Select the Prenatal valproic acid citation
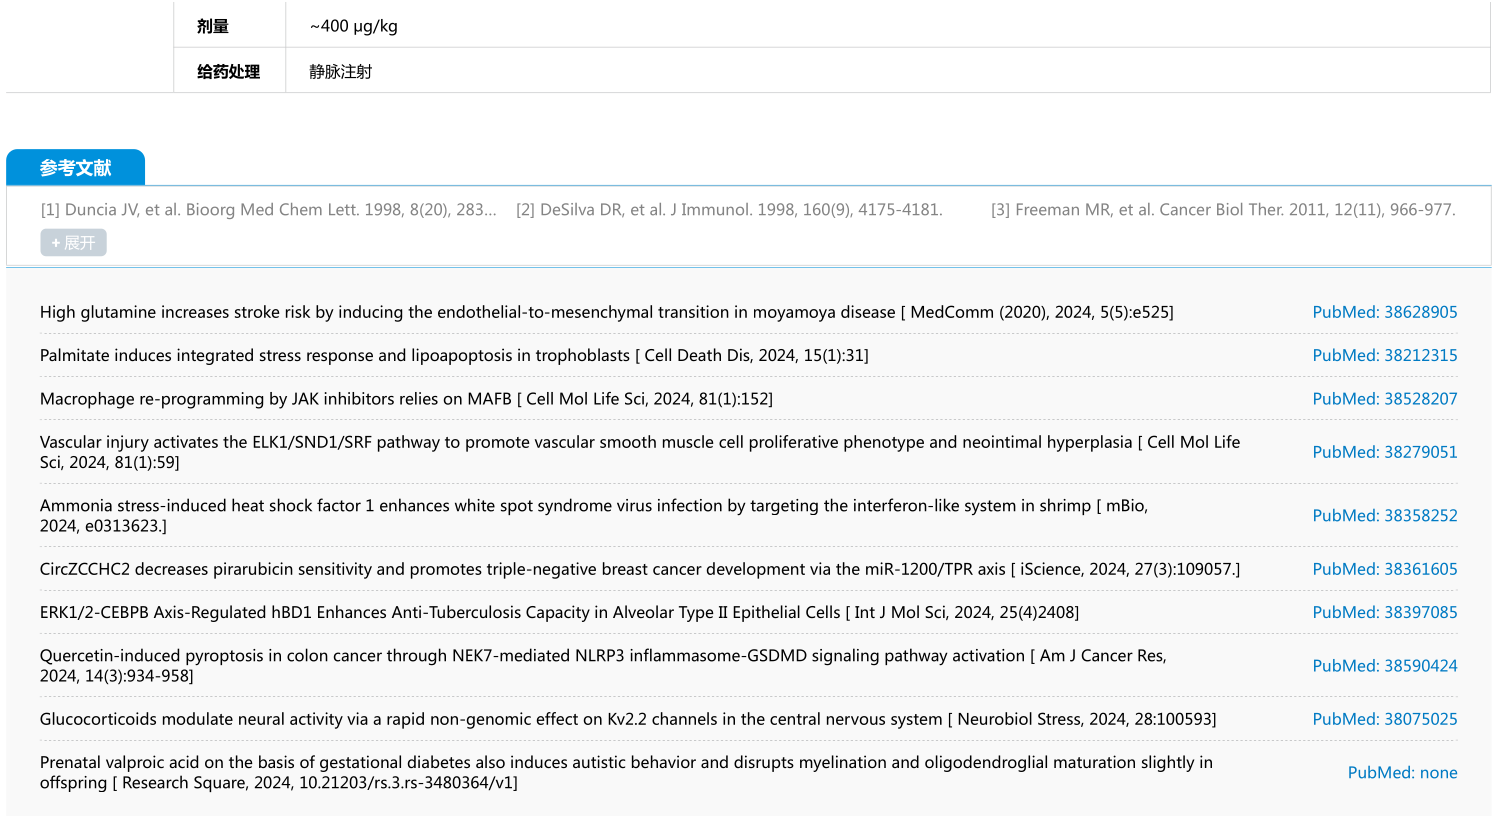The height and width of the screenshot is (816, 1504). point(626,772)
